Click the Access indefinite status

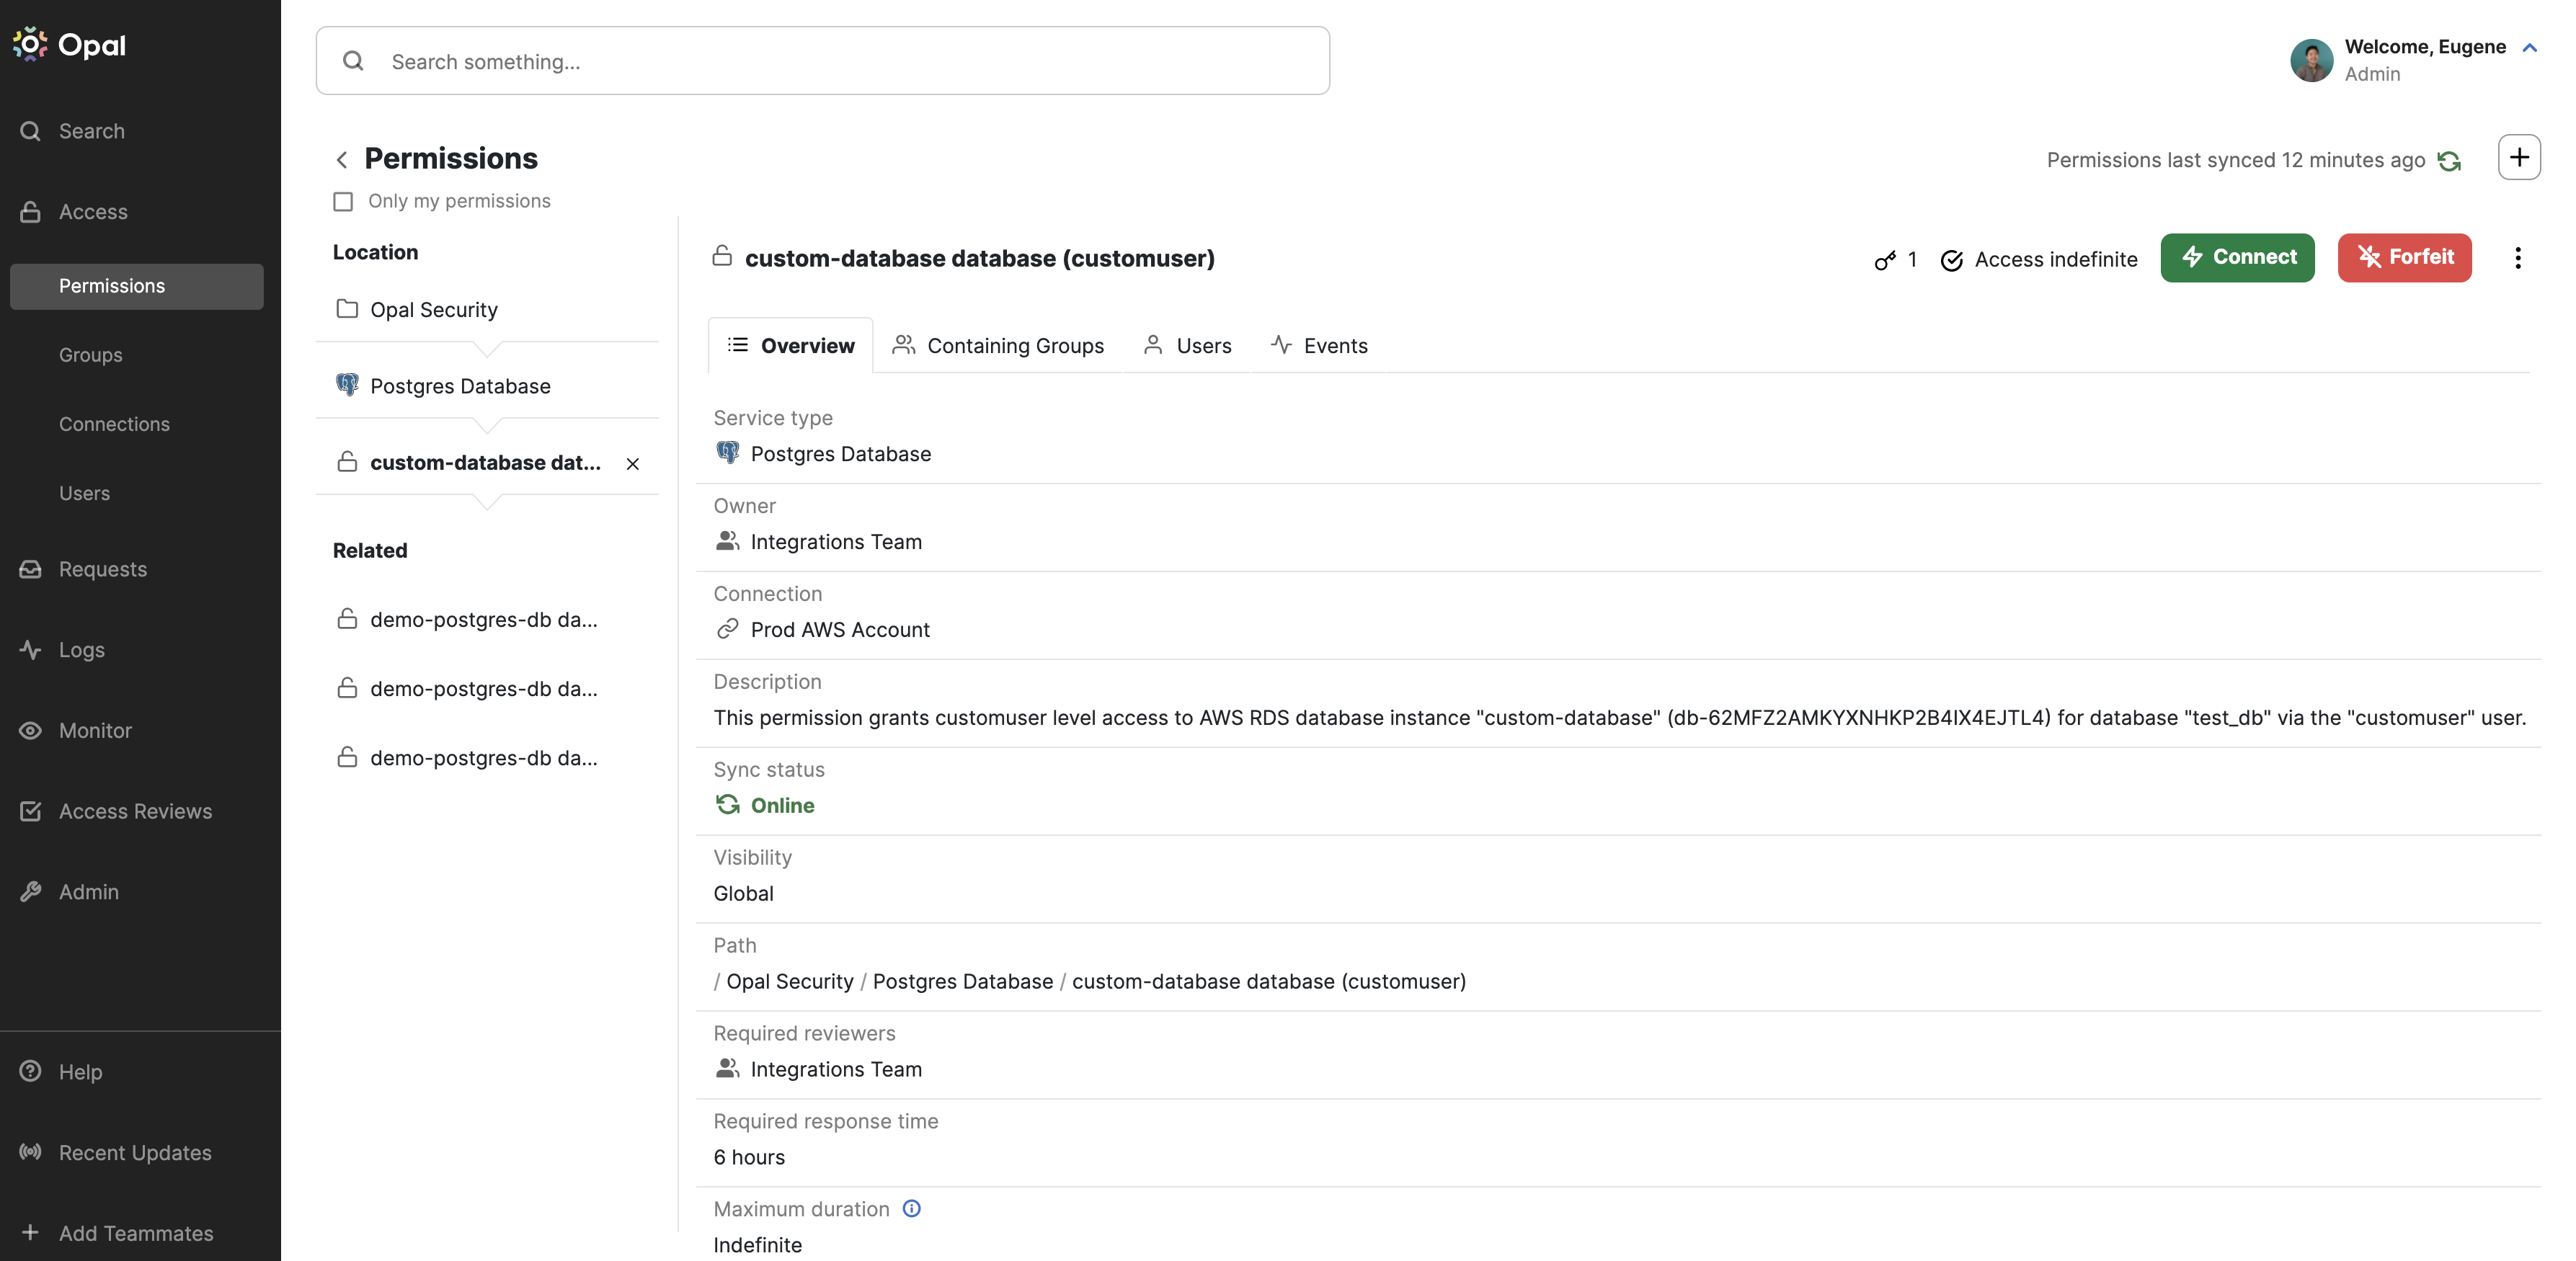coord(2039,260)
